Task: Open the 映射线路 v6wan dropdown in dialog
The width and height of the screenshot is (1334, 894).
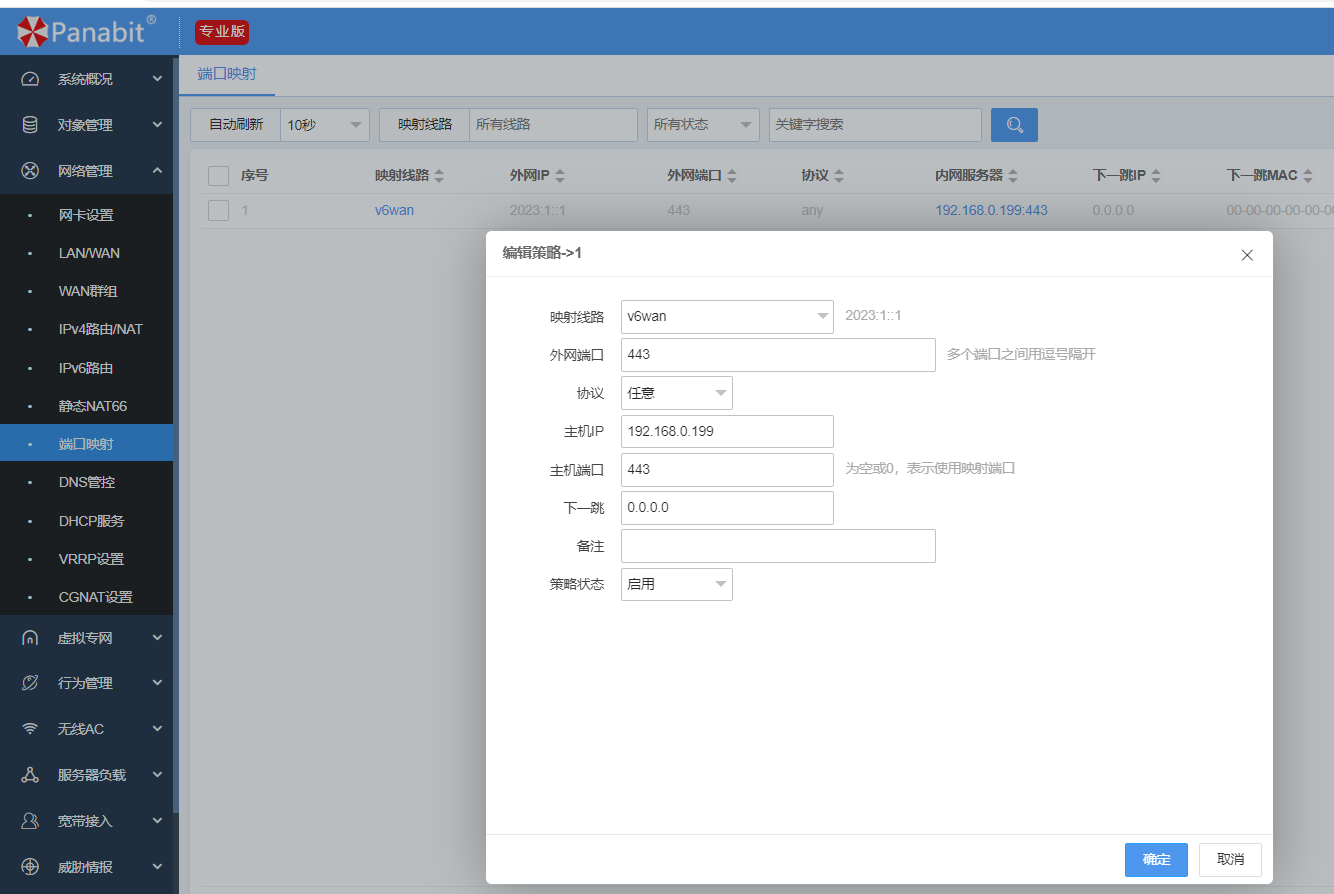Action: 727,316
